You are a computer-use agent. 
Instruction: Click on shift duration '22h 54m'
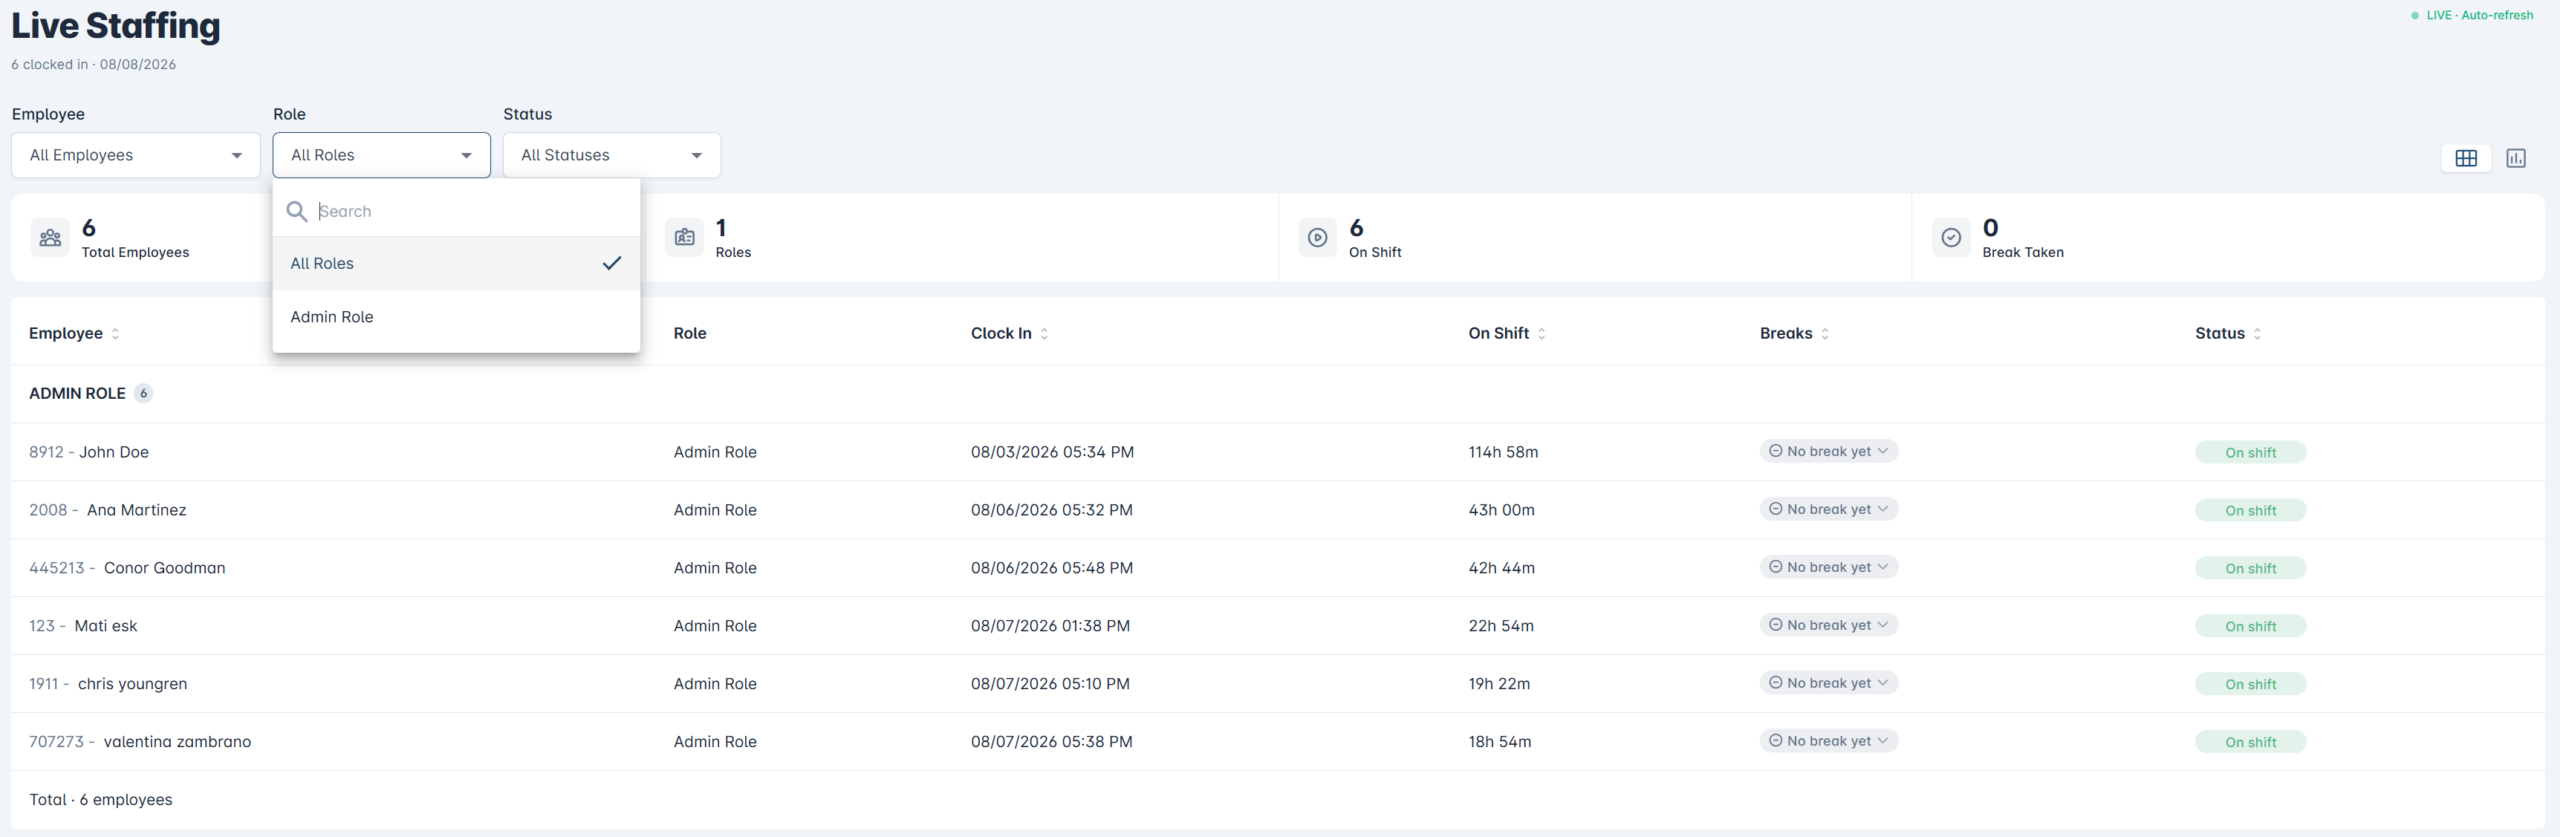click(x=1501, y=626)
